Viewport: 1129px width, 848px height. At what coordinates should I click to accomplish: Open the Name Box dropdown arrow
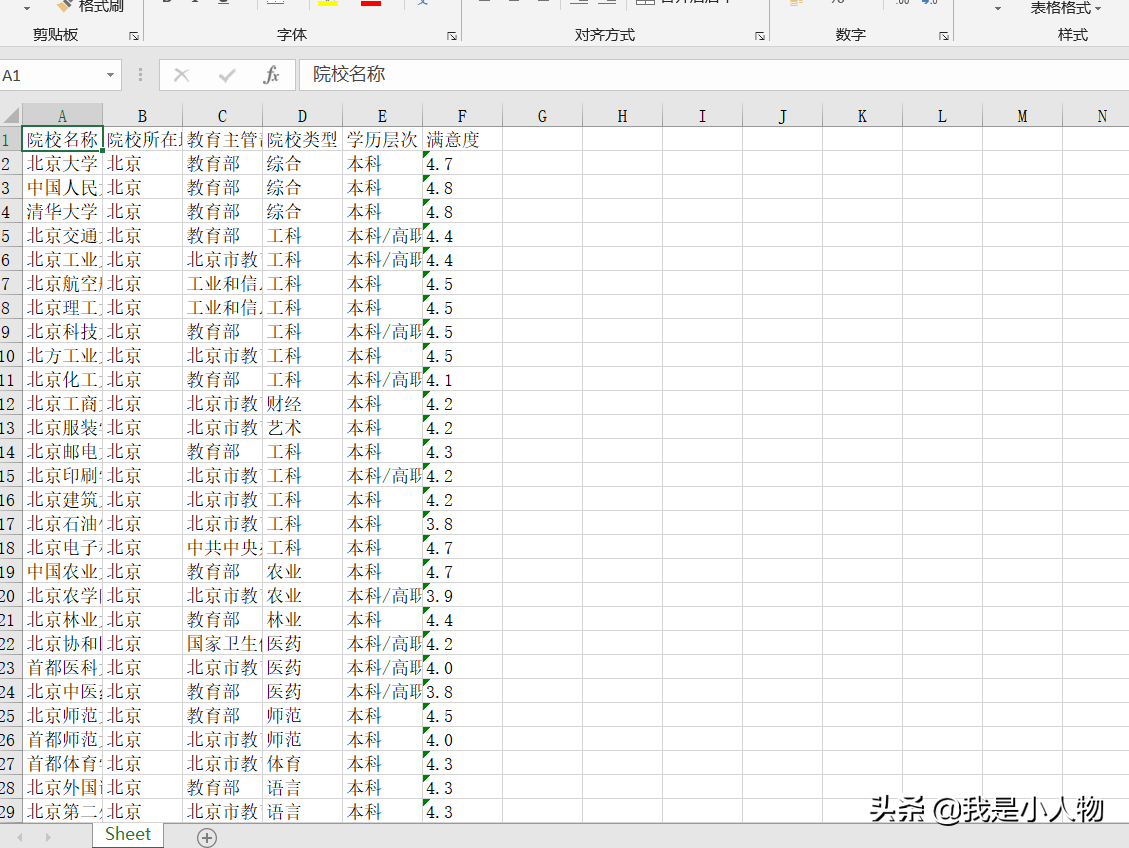110,75
